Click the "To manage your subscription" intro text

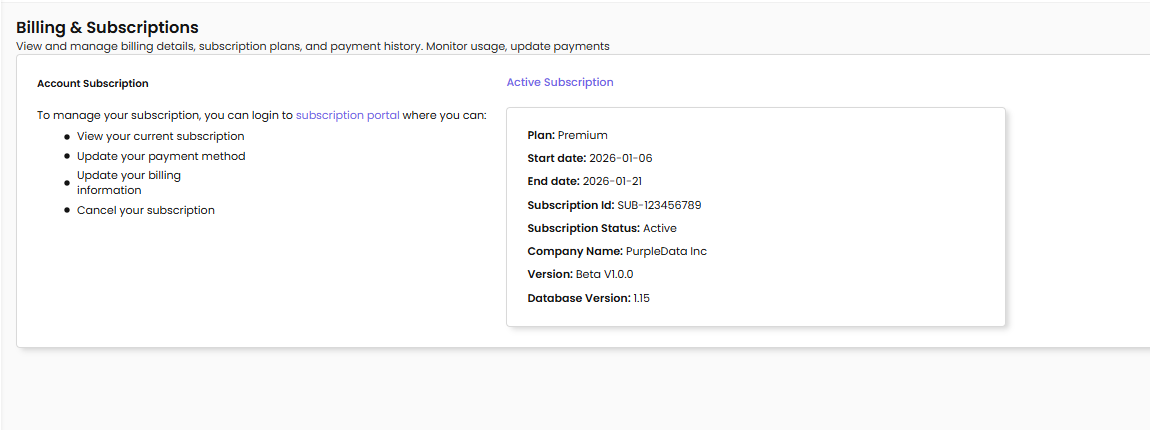pos(165,115)
